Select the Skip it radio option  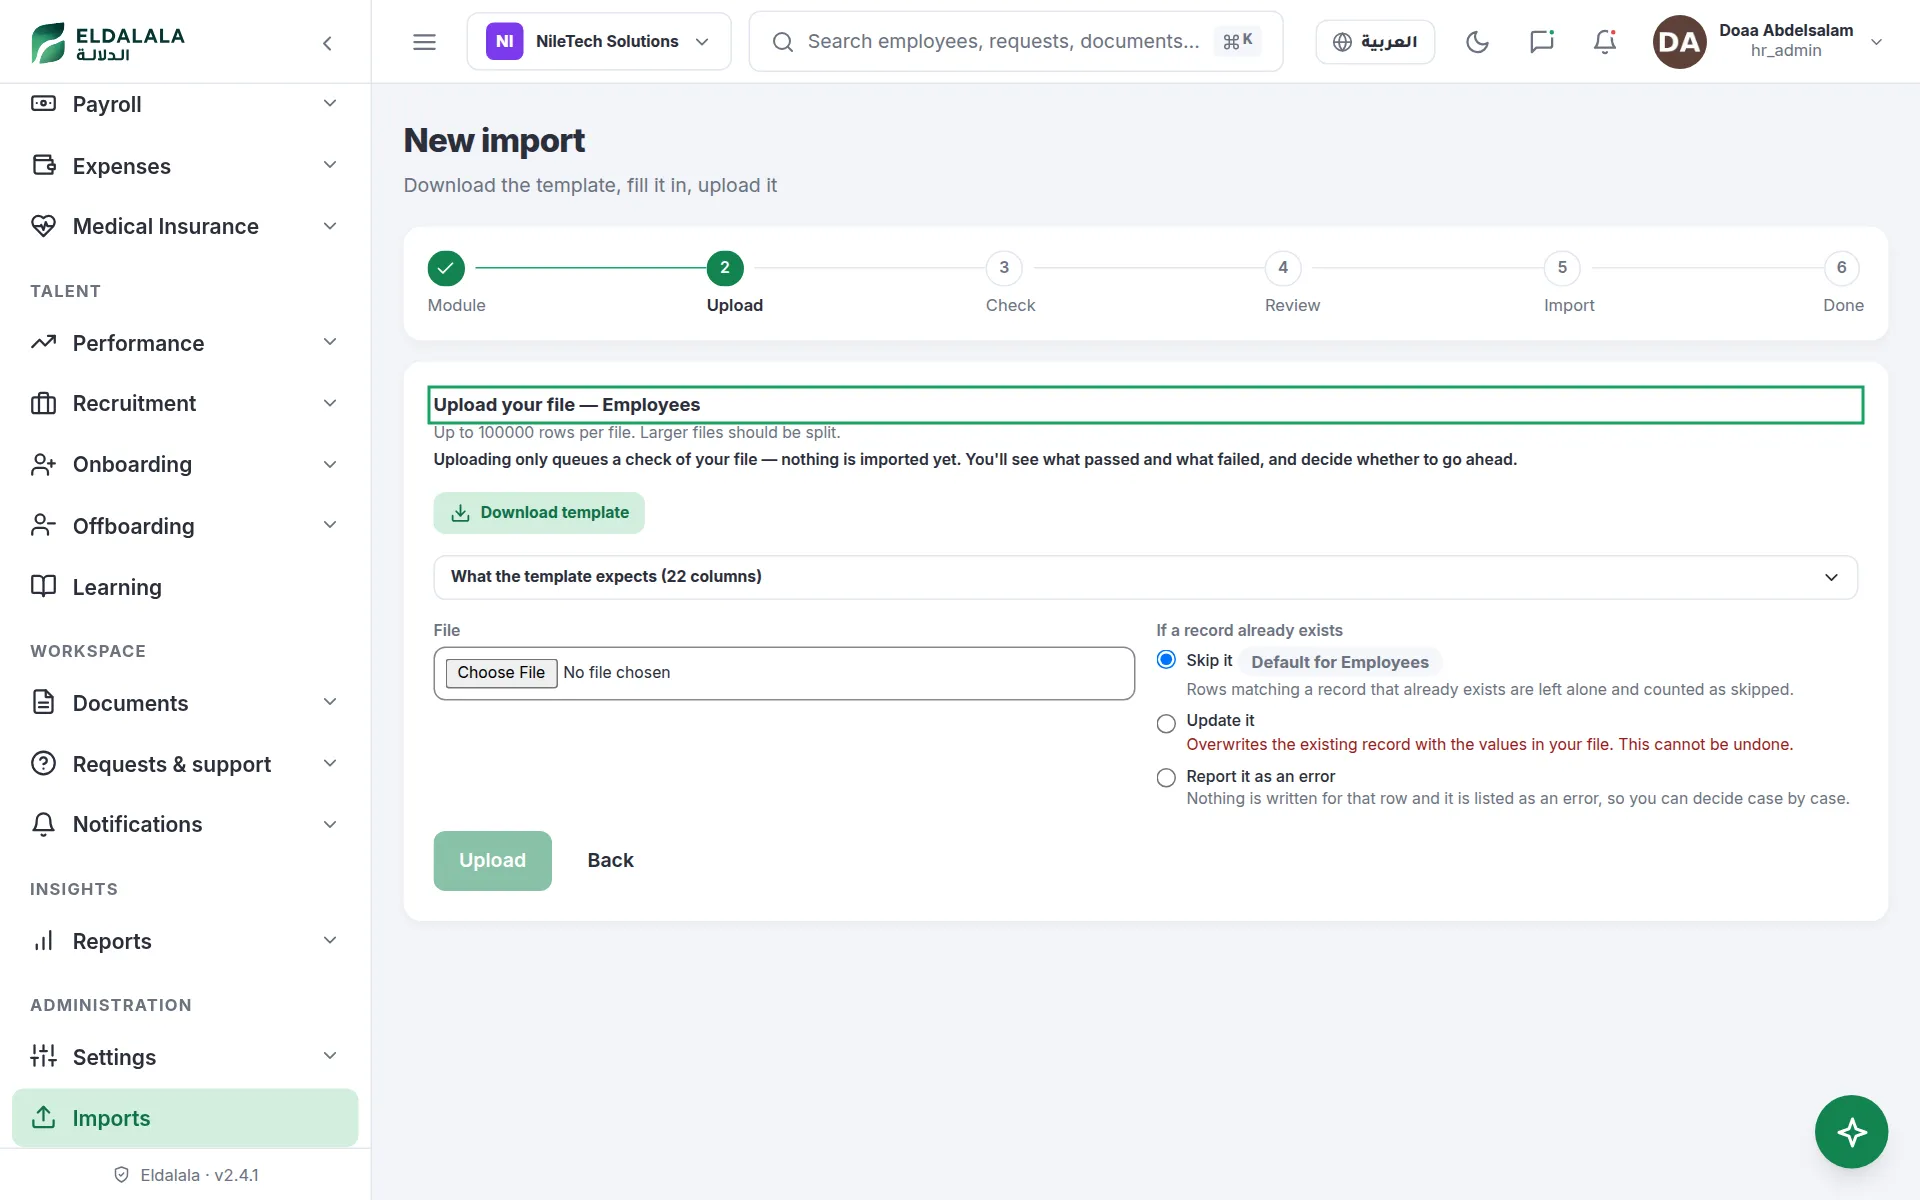click(1166, 660)
